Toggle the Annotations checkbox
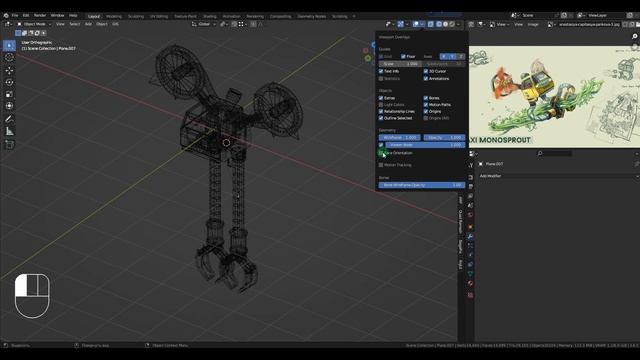Screen dimensions: 640x360 426,78
